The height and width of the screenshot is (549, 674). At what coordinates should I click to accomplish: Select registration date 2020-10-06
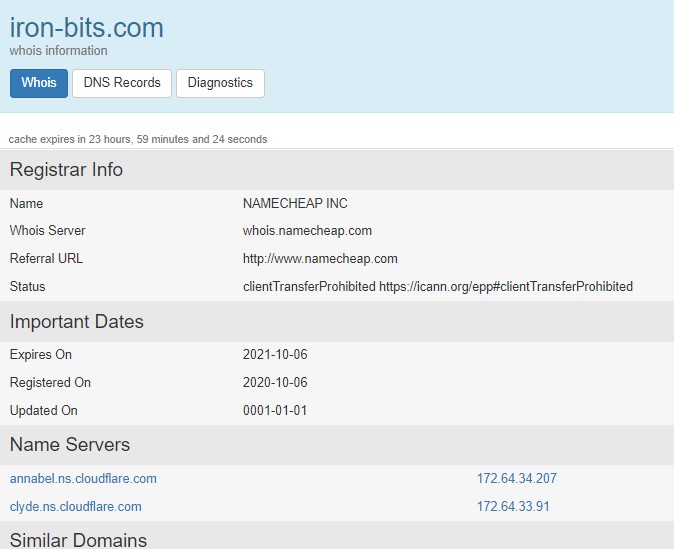[x=275, y=383]
